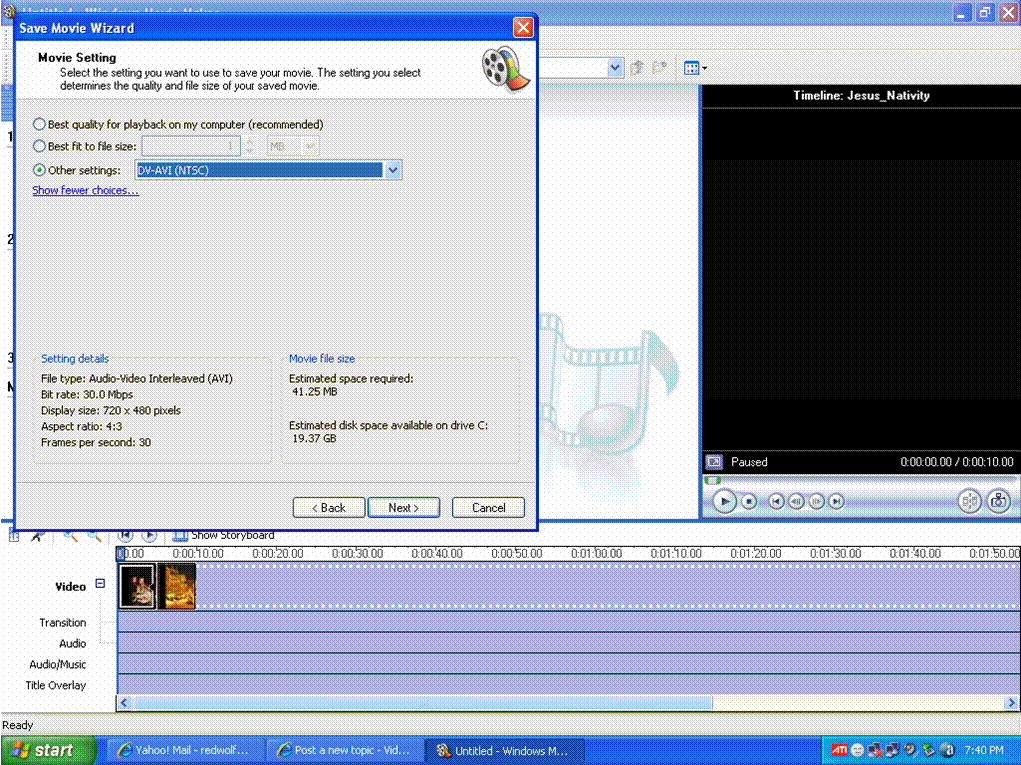This screenshot has height=765, width=1021.
Task: Select first nativity clip on Video track
Action: tap(137, 587)
